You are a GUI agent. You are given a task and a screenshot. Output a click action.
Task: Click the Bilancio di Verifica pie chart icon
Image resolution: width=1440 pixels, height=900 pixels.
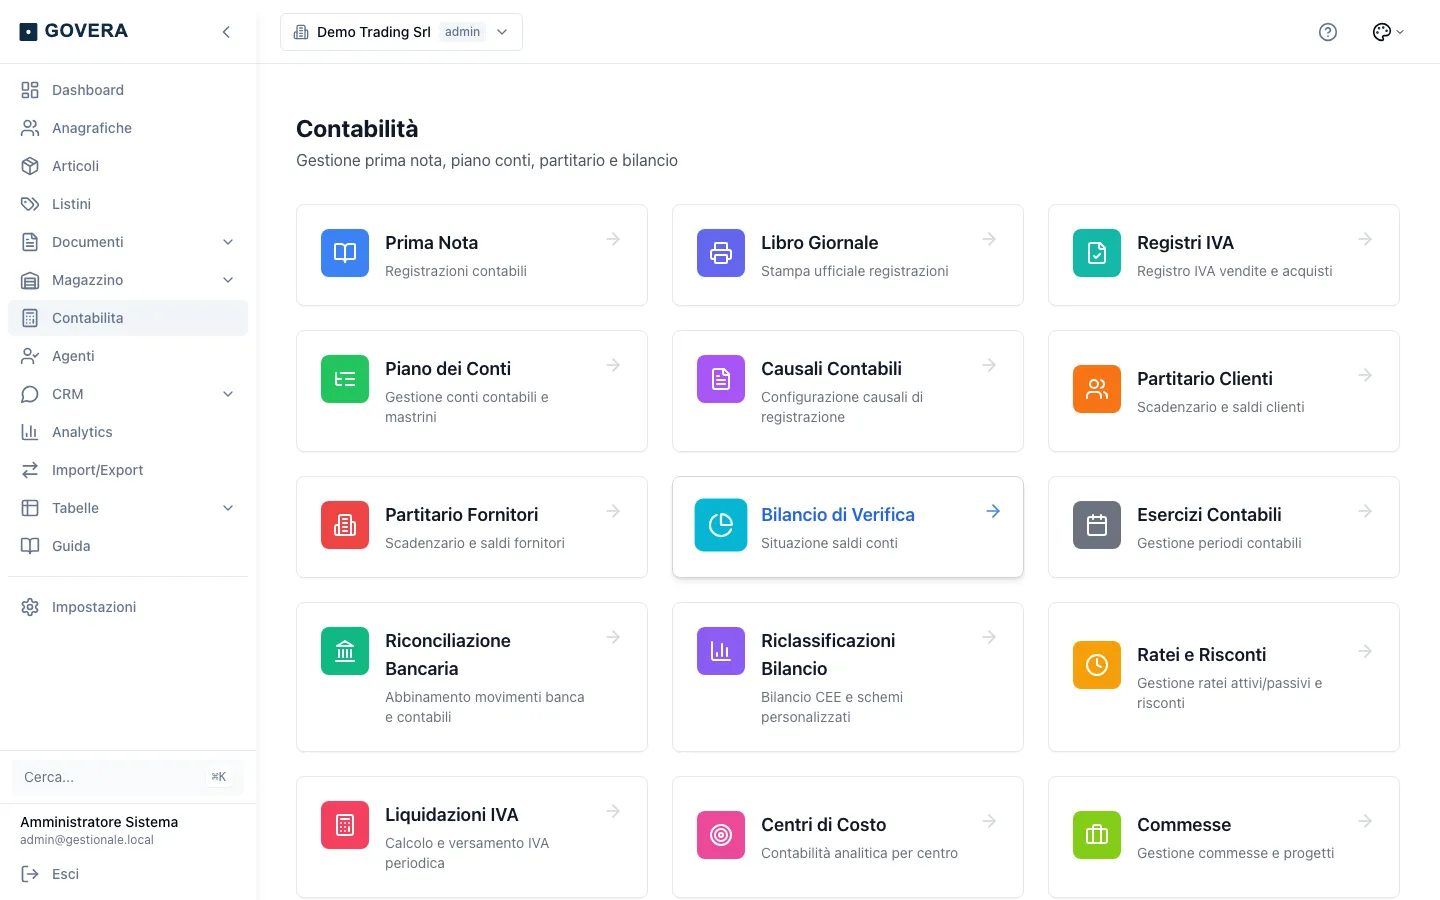[721, 525]
